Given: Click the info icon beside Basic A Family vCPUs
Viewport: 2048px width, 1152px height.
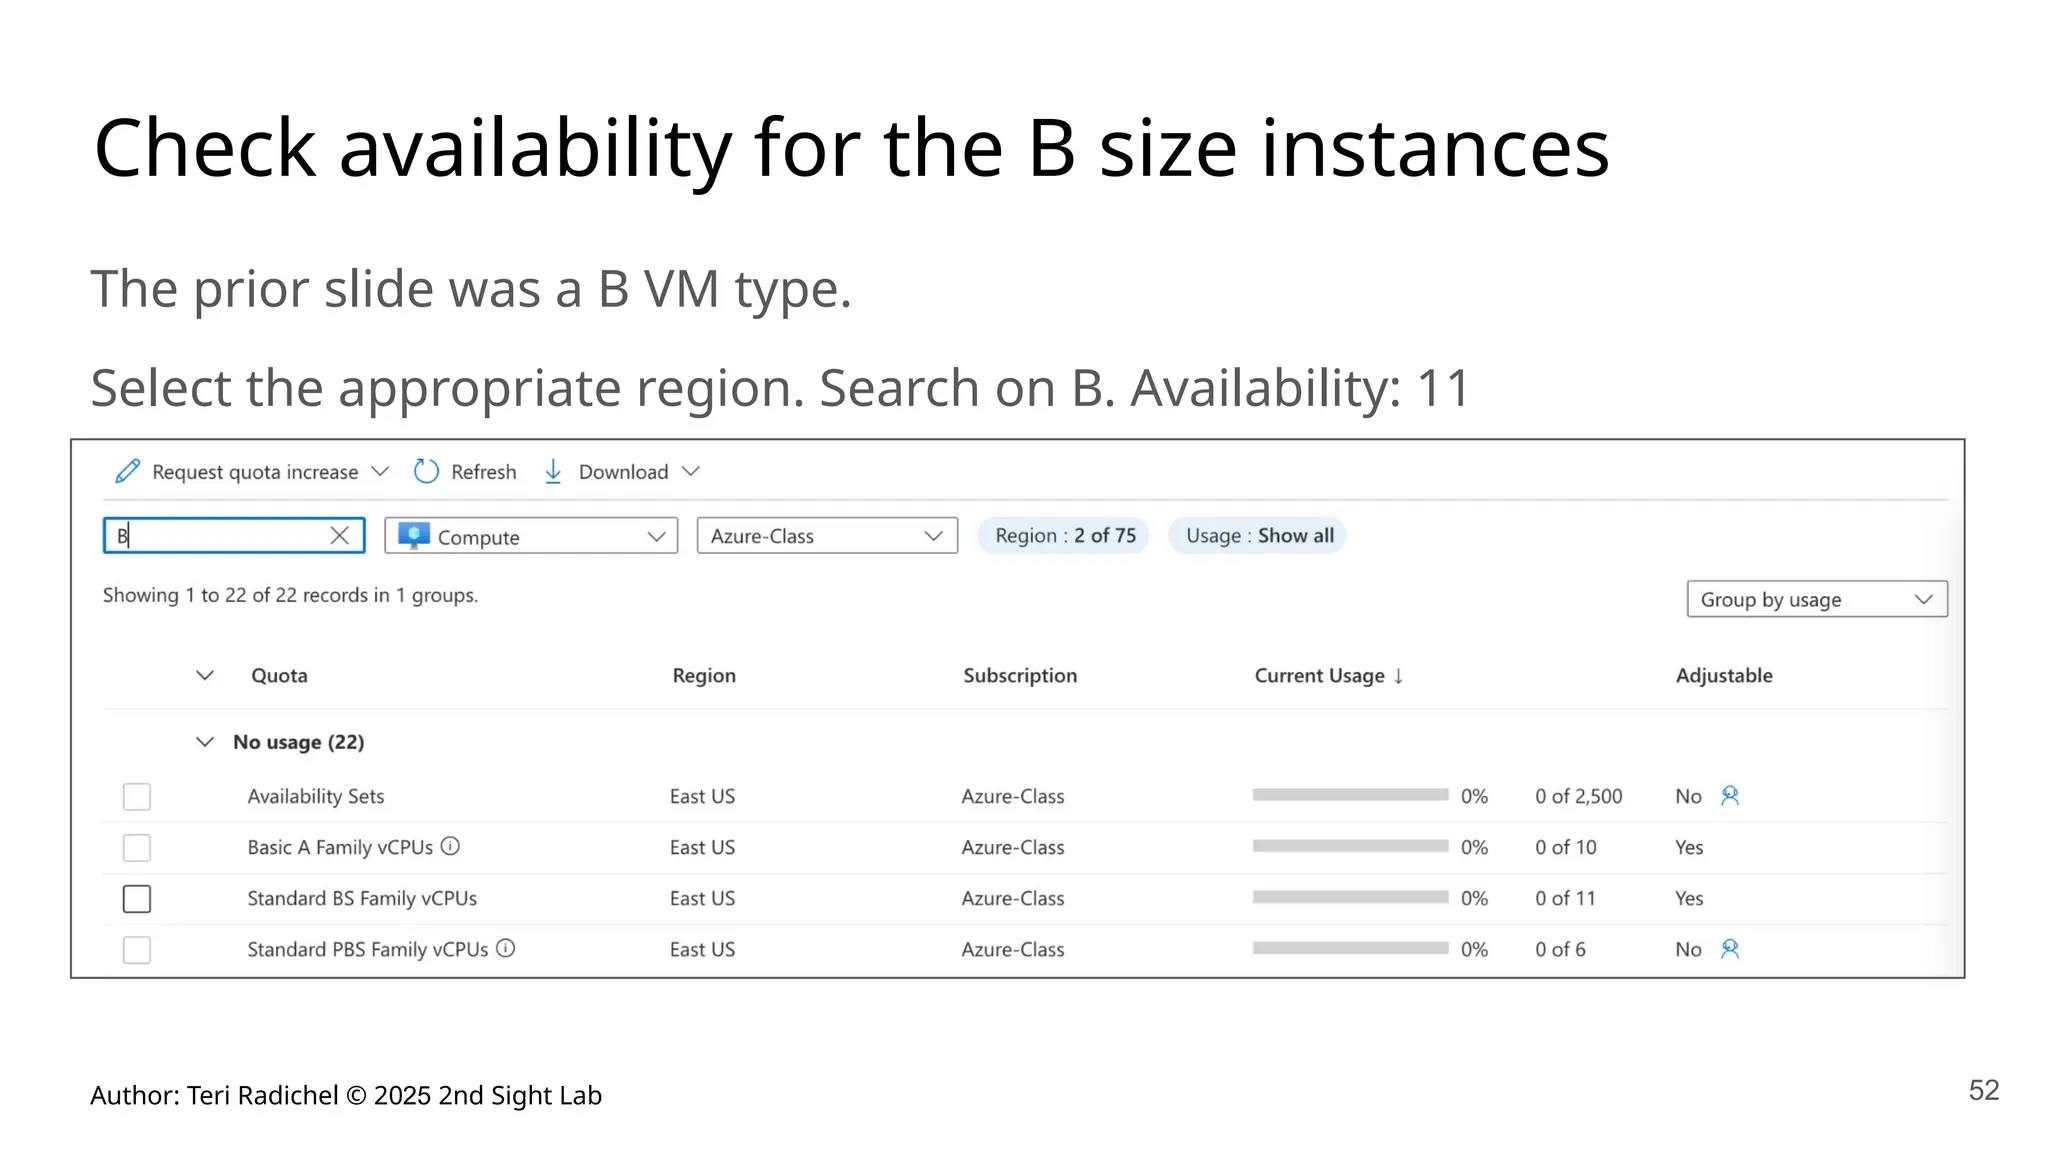Looking at the screenshot, I should 451,846.
